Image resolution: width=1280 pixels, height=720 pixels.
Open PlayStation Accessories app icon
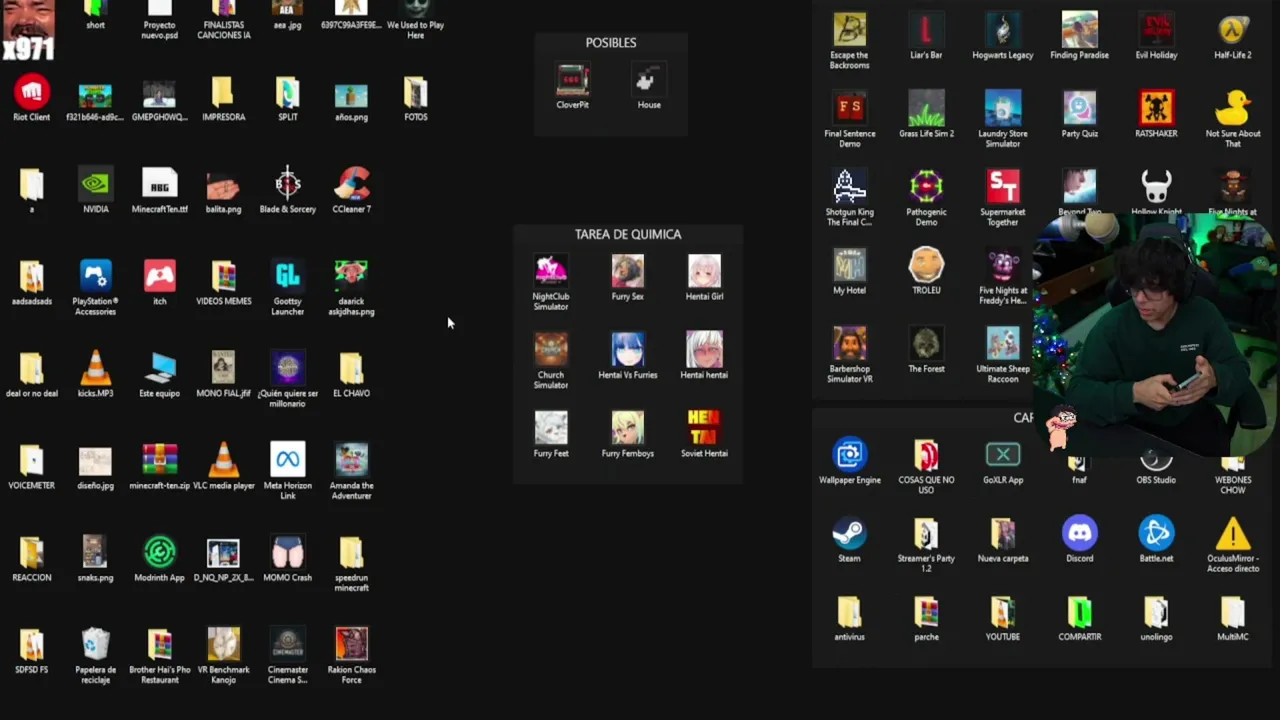point(96,277)
